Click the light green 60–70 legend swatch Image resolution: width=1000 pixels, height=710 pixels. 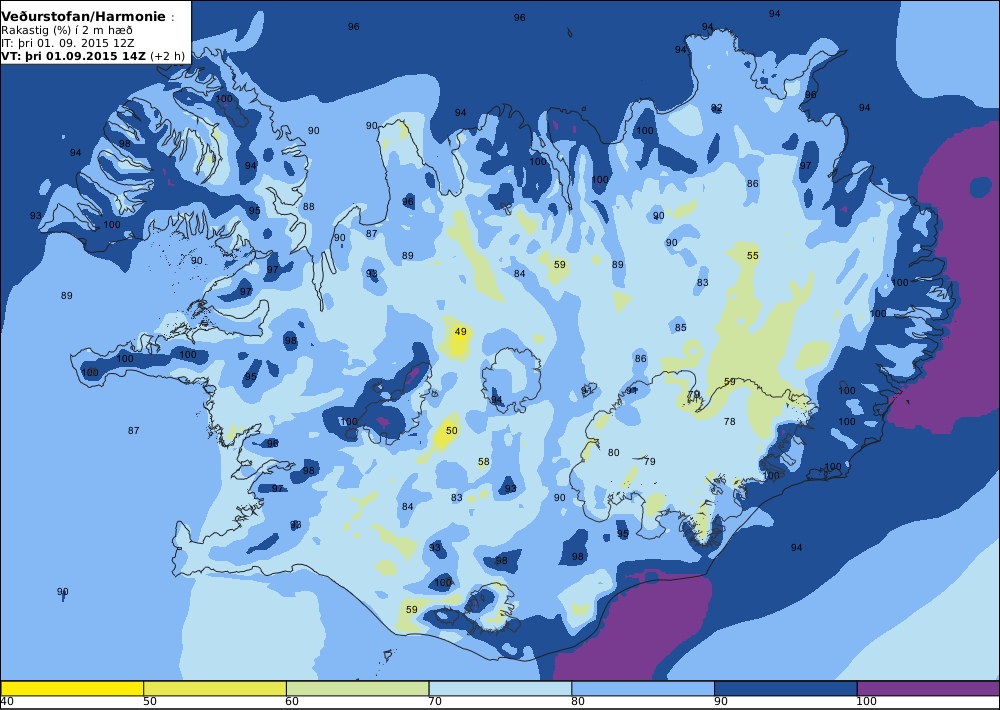tap(358, 688)
